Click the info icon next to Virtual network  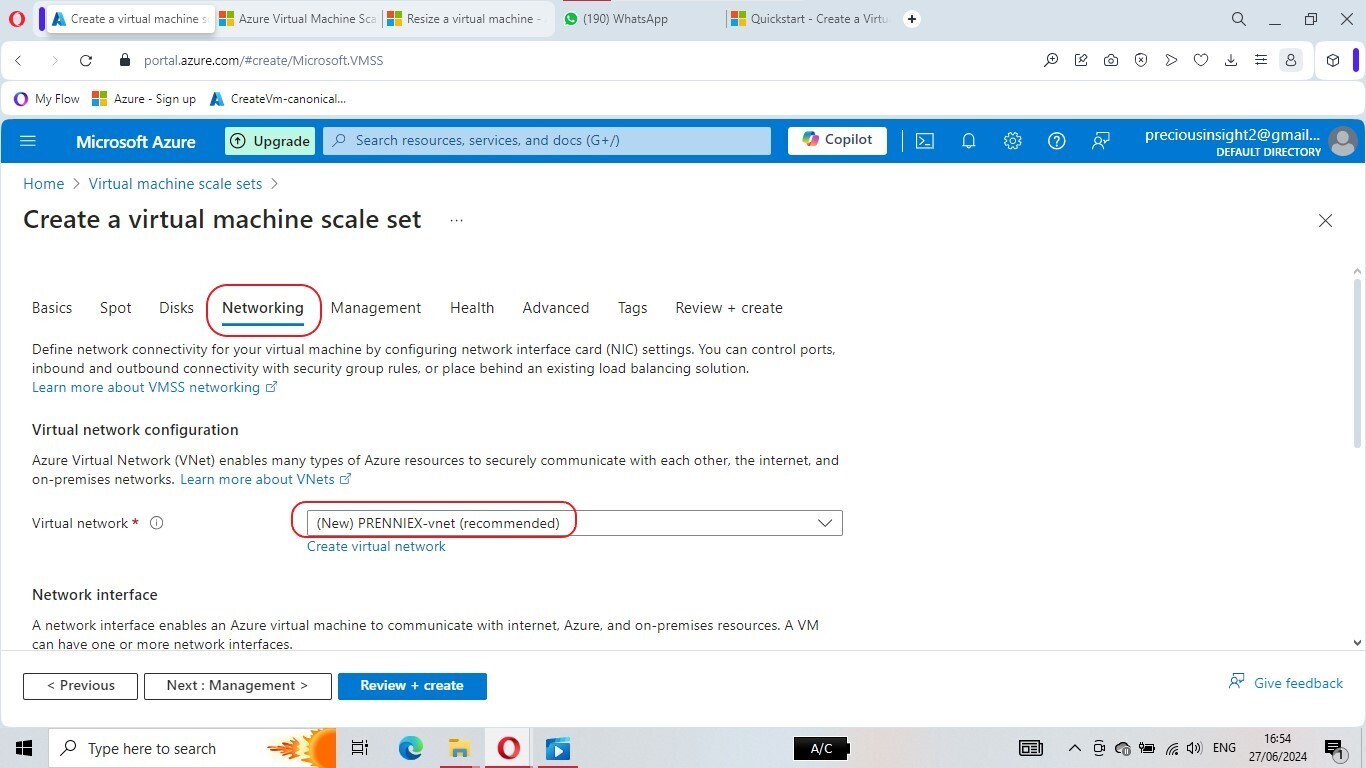(x=156, y=523)
